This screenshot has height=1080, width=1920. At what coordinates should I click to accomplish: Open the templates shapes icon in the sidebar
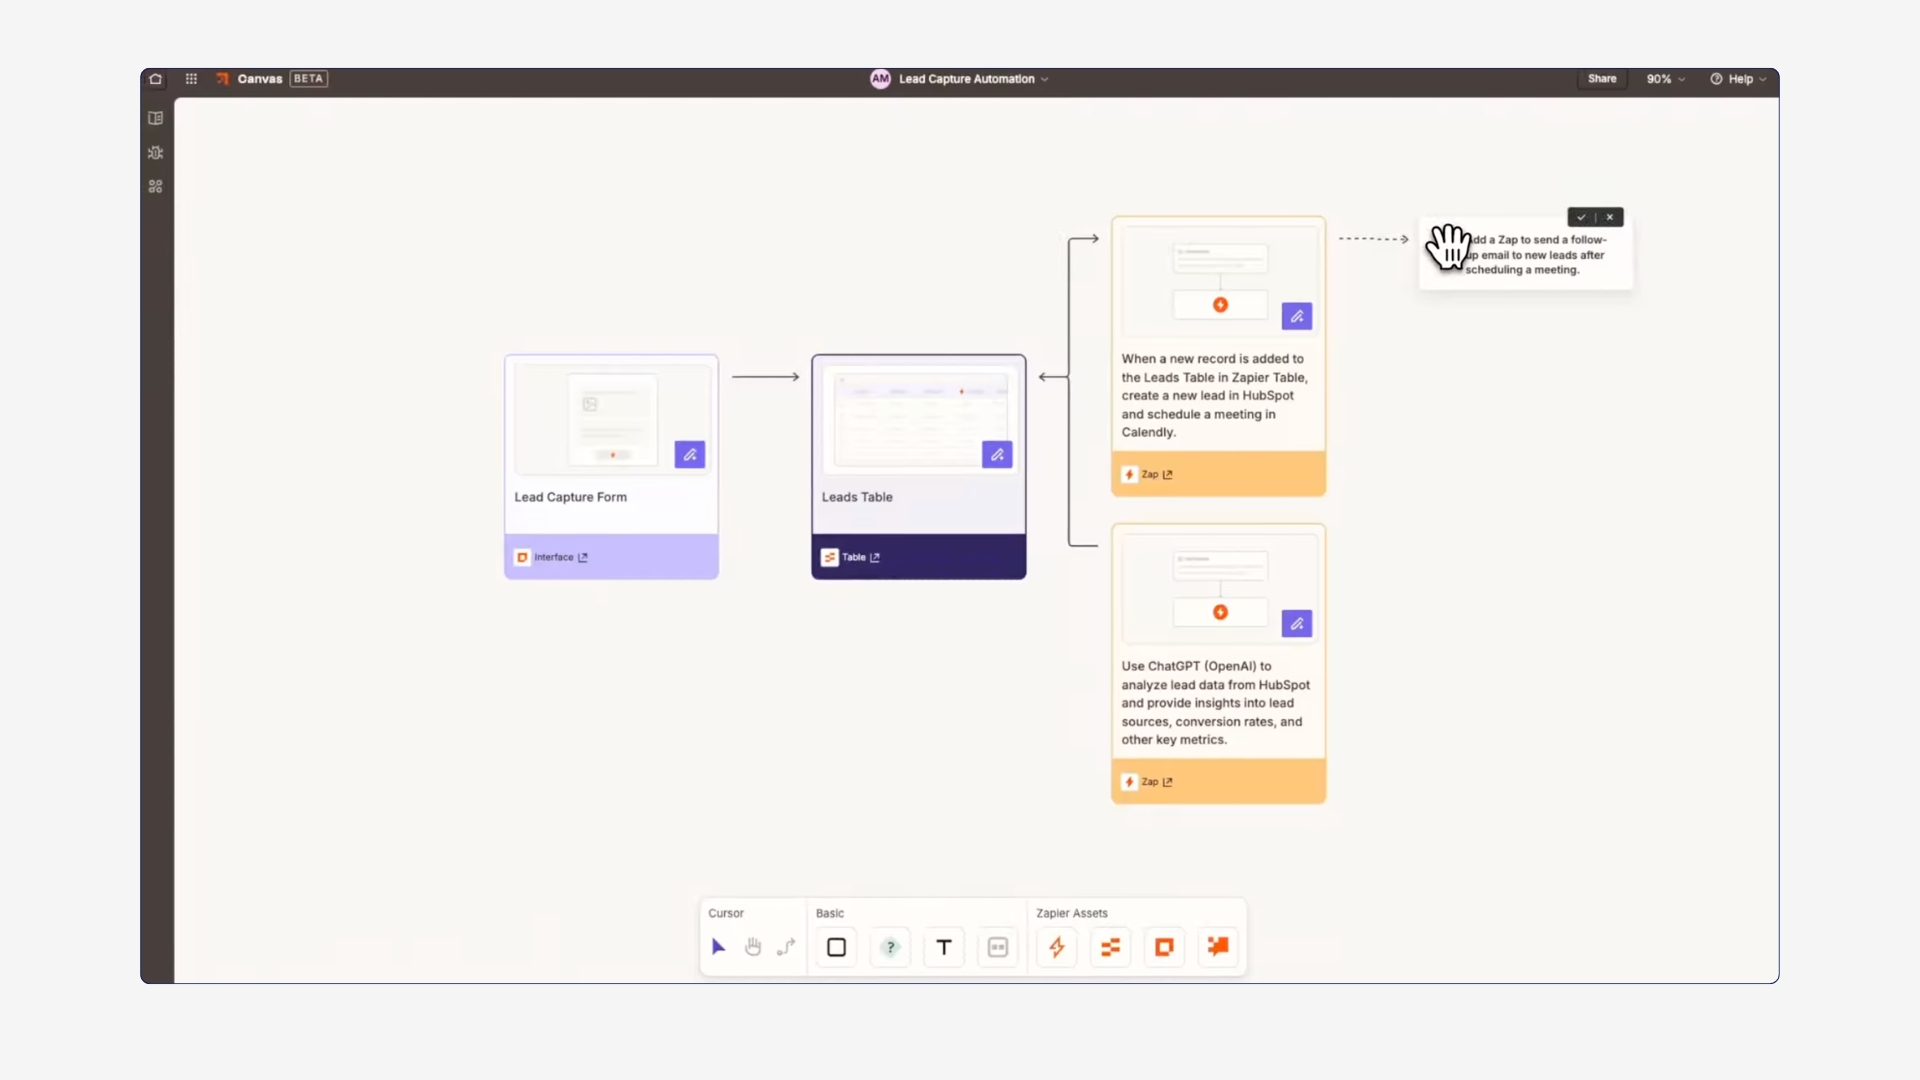[156, 187]
